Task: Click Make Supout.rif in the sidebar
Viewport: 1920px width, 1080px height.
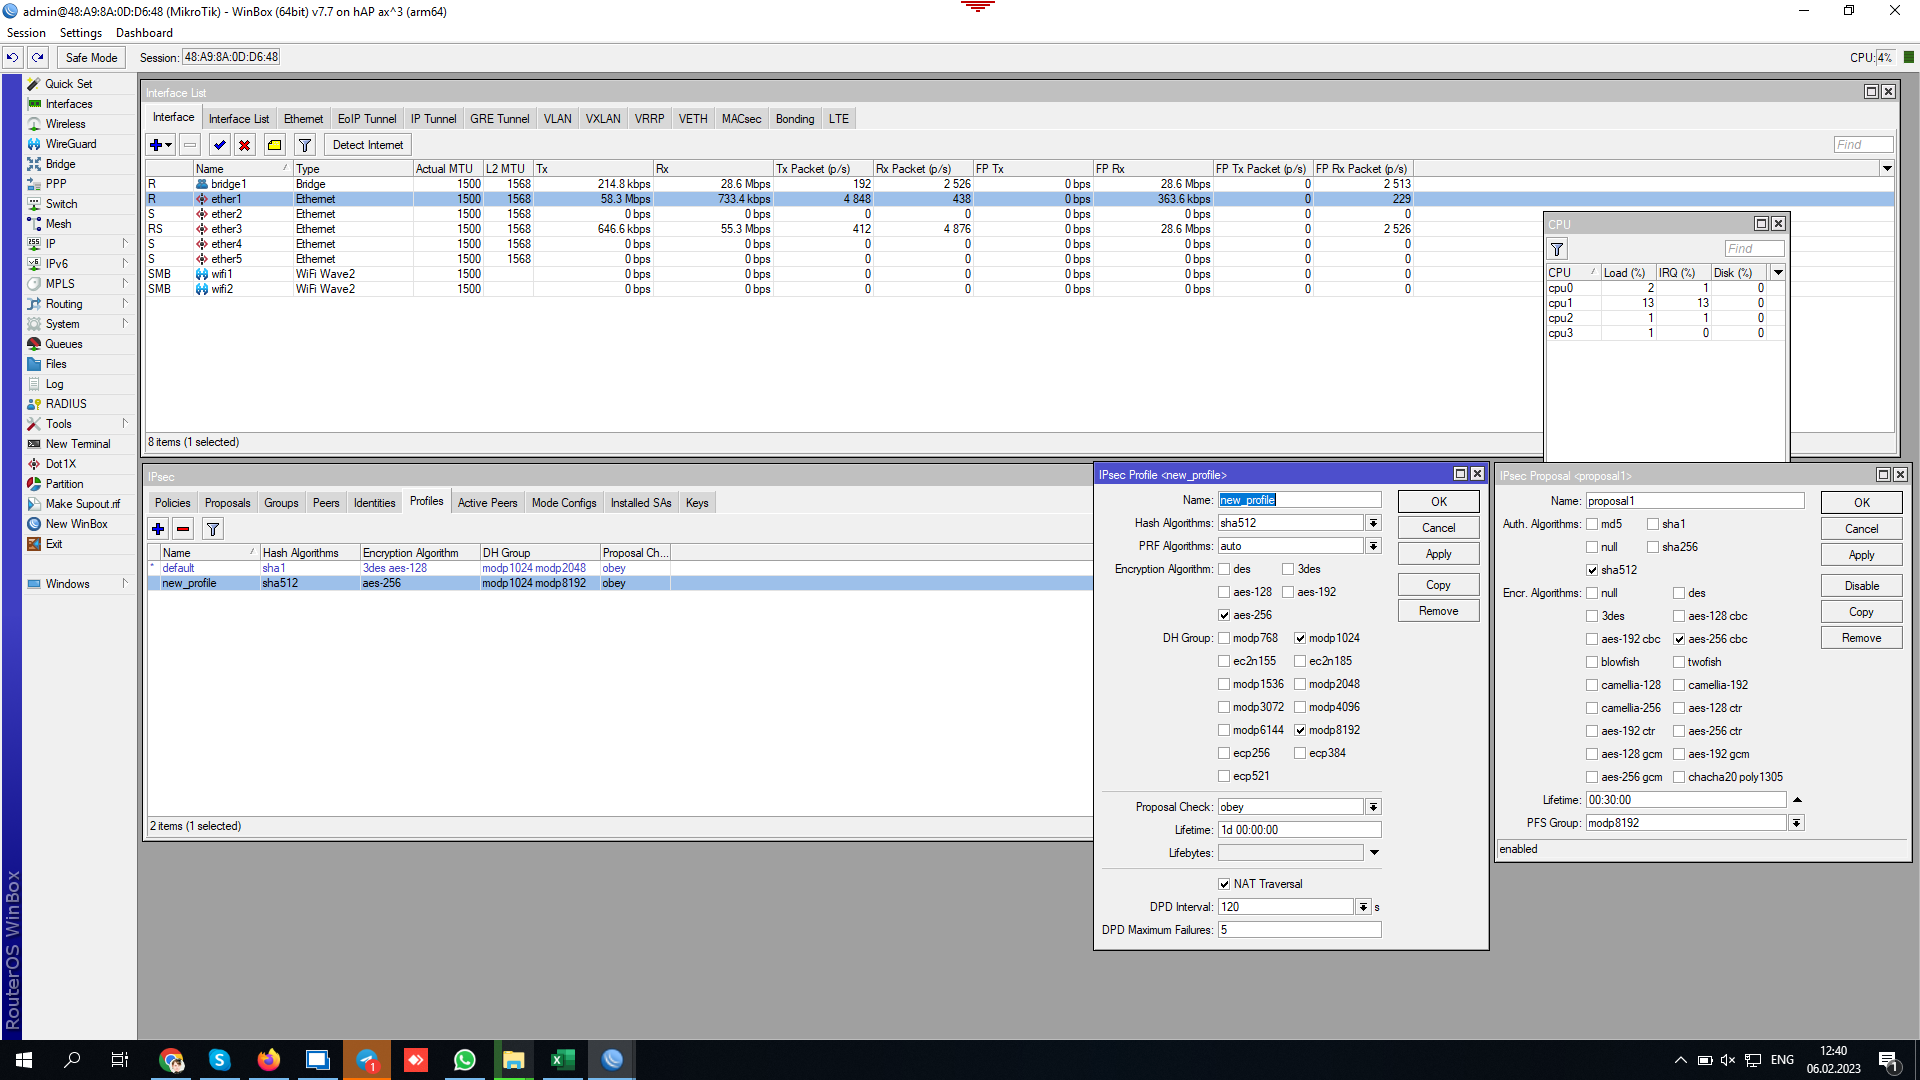Action: point(82,504)
